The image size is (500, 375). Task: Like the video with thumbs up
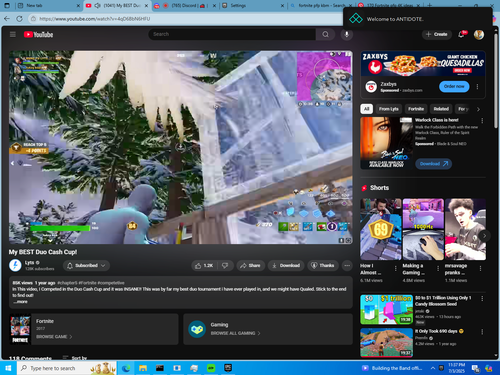pos(204,266)
